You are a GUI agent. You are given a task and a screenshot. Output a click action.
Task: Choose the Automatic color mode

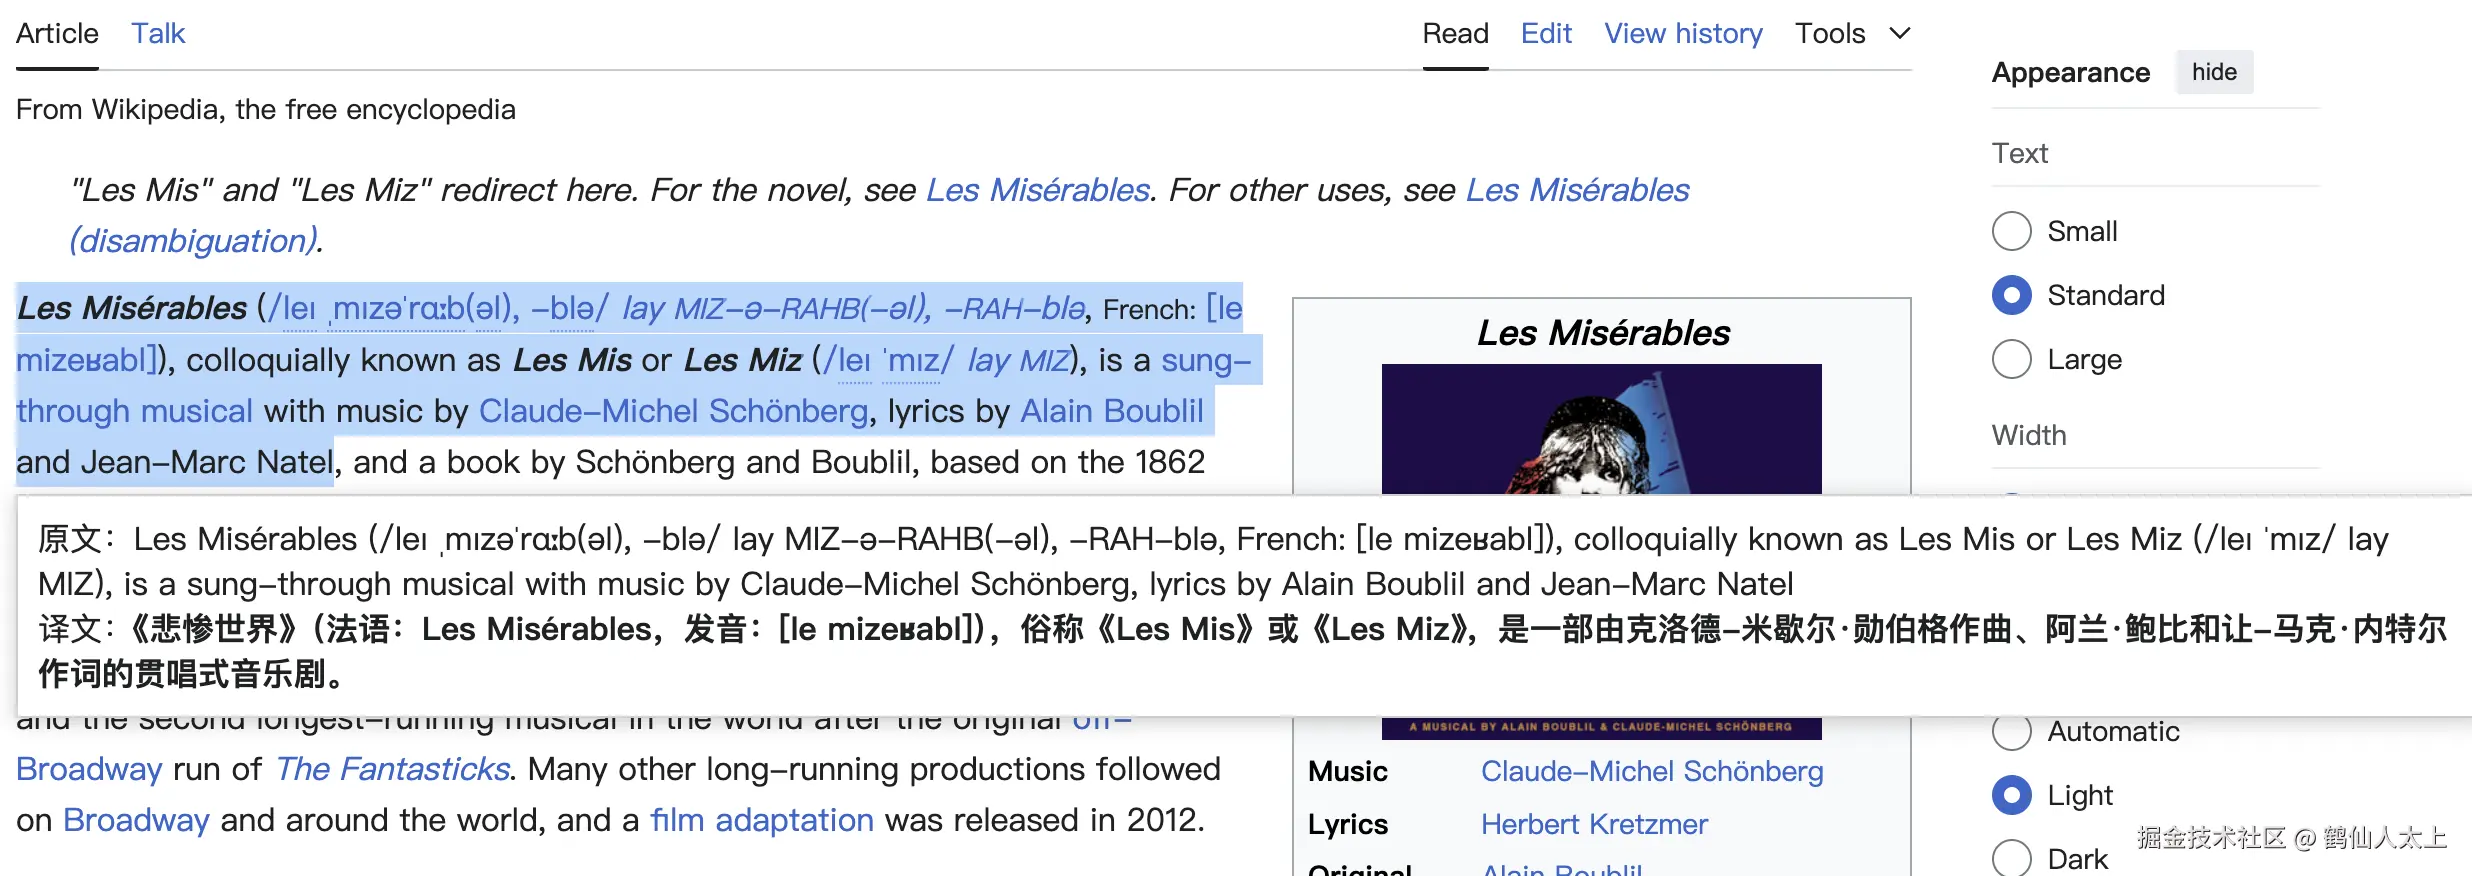(2012, 732)
